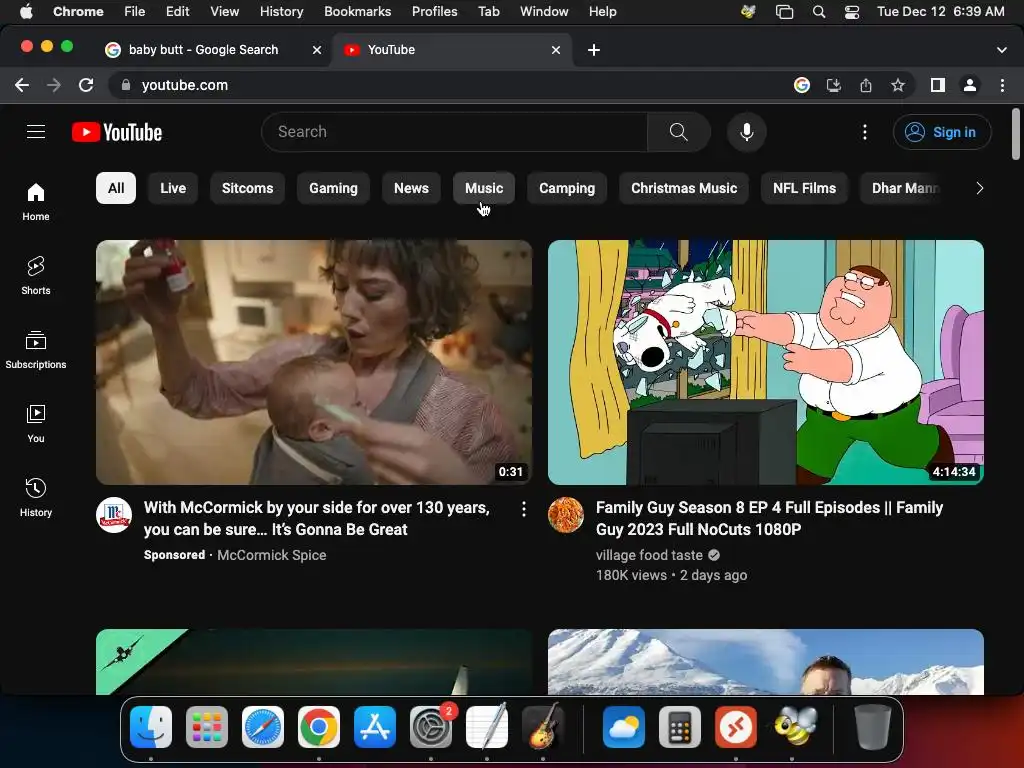The height and width of the screenshot is (768, 1024).
Task: Open Finder from the dock
Action: coord(151,727)
